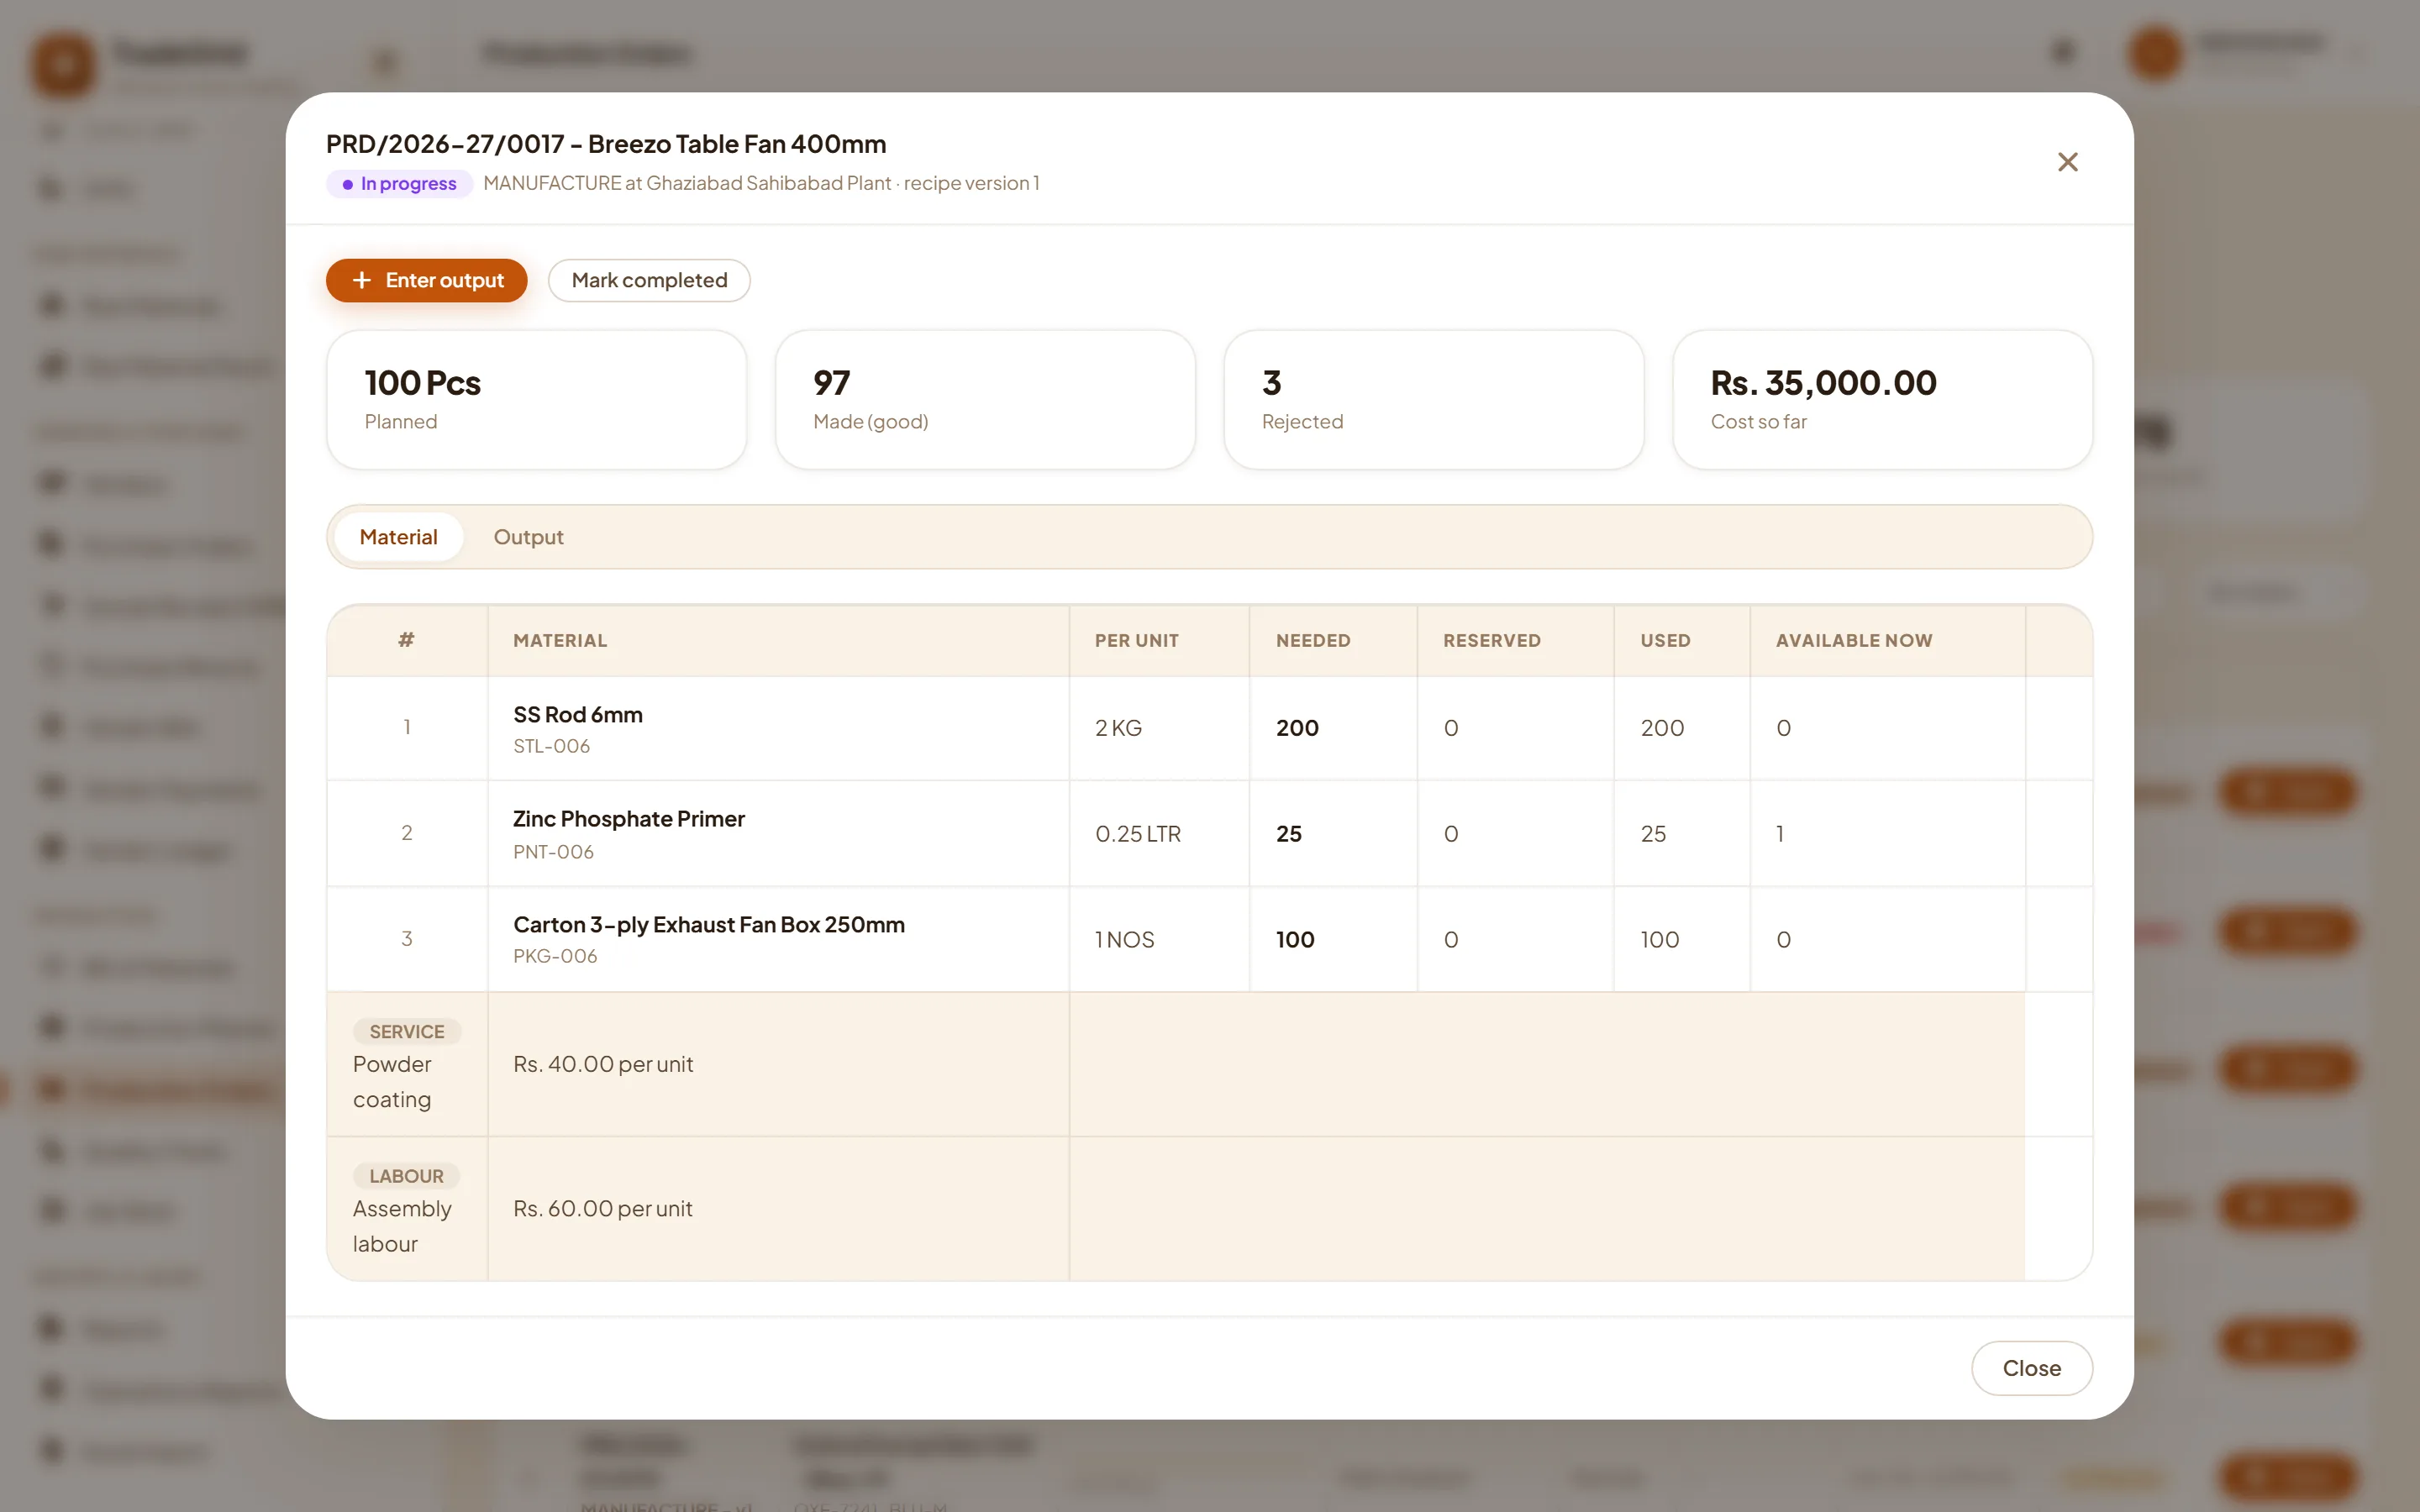Click the SS Rod 6mm material name
The width and height of the screenshot is (2420, 1512).
coord(578,715)
